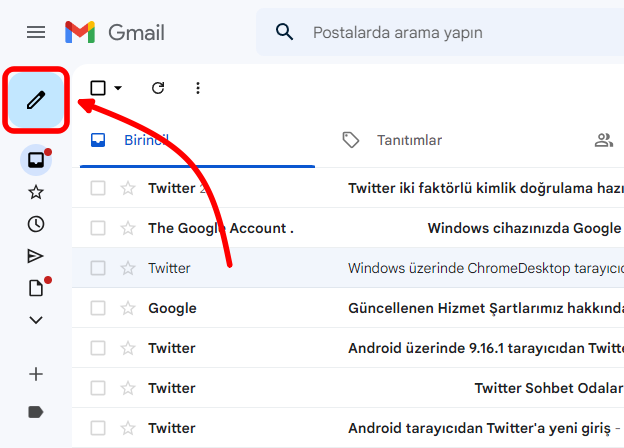The width and height of the screenshot is (624, 448).
Task: Check the Google Güncellenen Hizmet checkbox
Action: (x=98, y=308)
